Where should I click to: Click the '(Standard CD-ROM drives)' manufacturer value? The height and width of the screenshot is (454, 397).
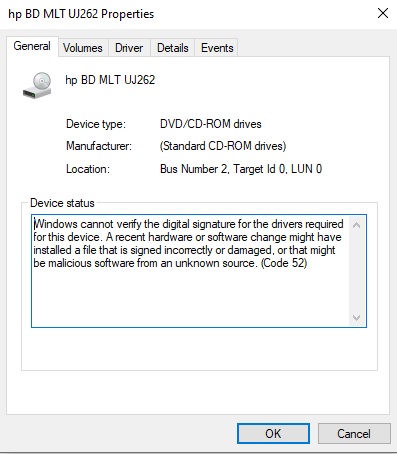223,146
